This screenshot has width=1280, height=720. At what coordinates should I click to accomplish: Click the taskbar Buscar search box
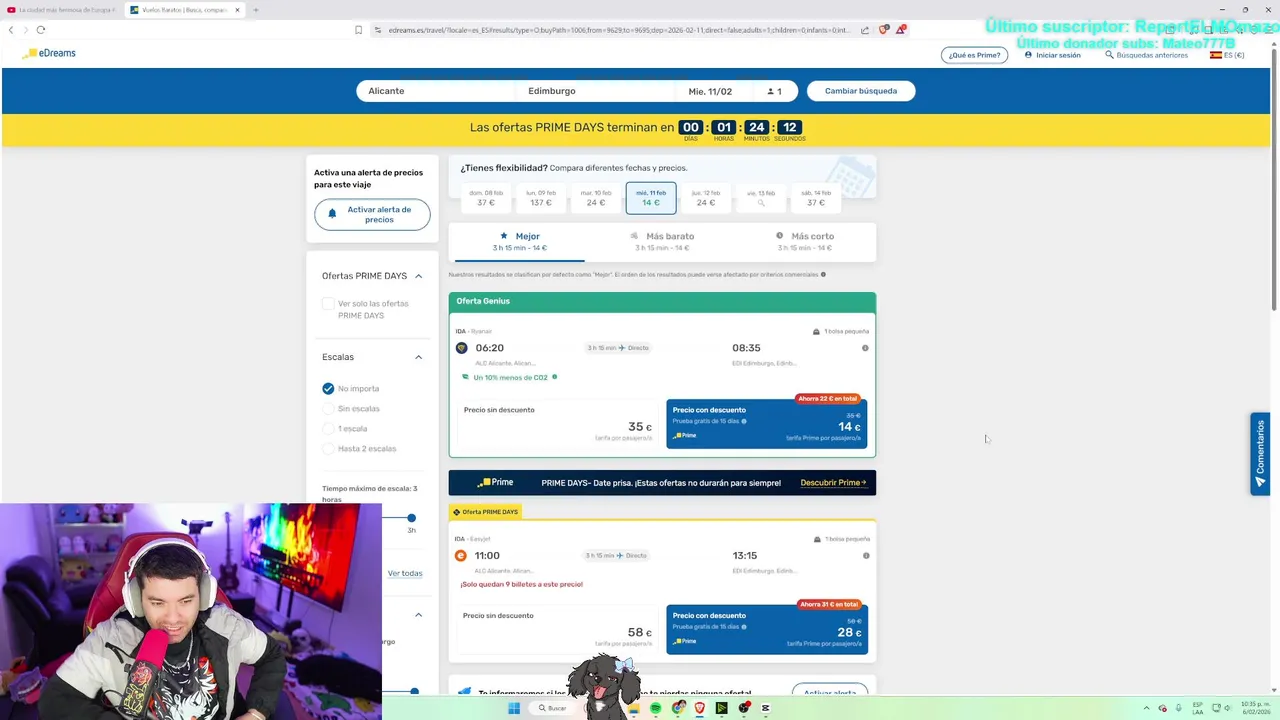[x=552, y=708]
